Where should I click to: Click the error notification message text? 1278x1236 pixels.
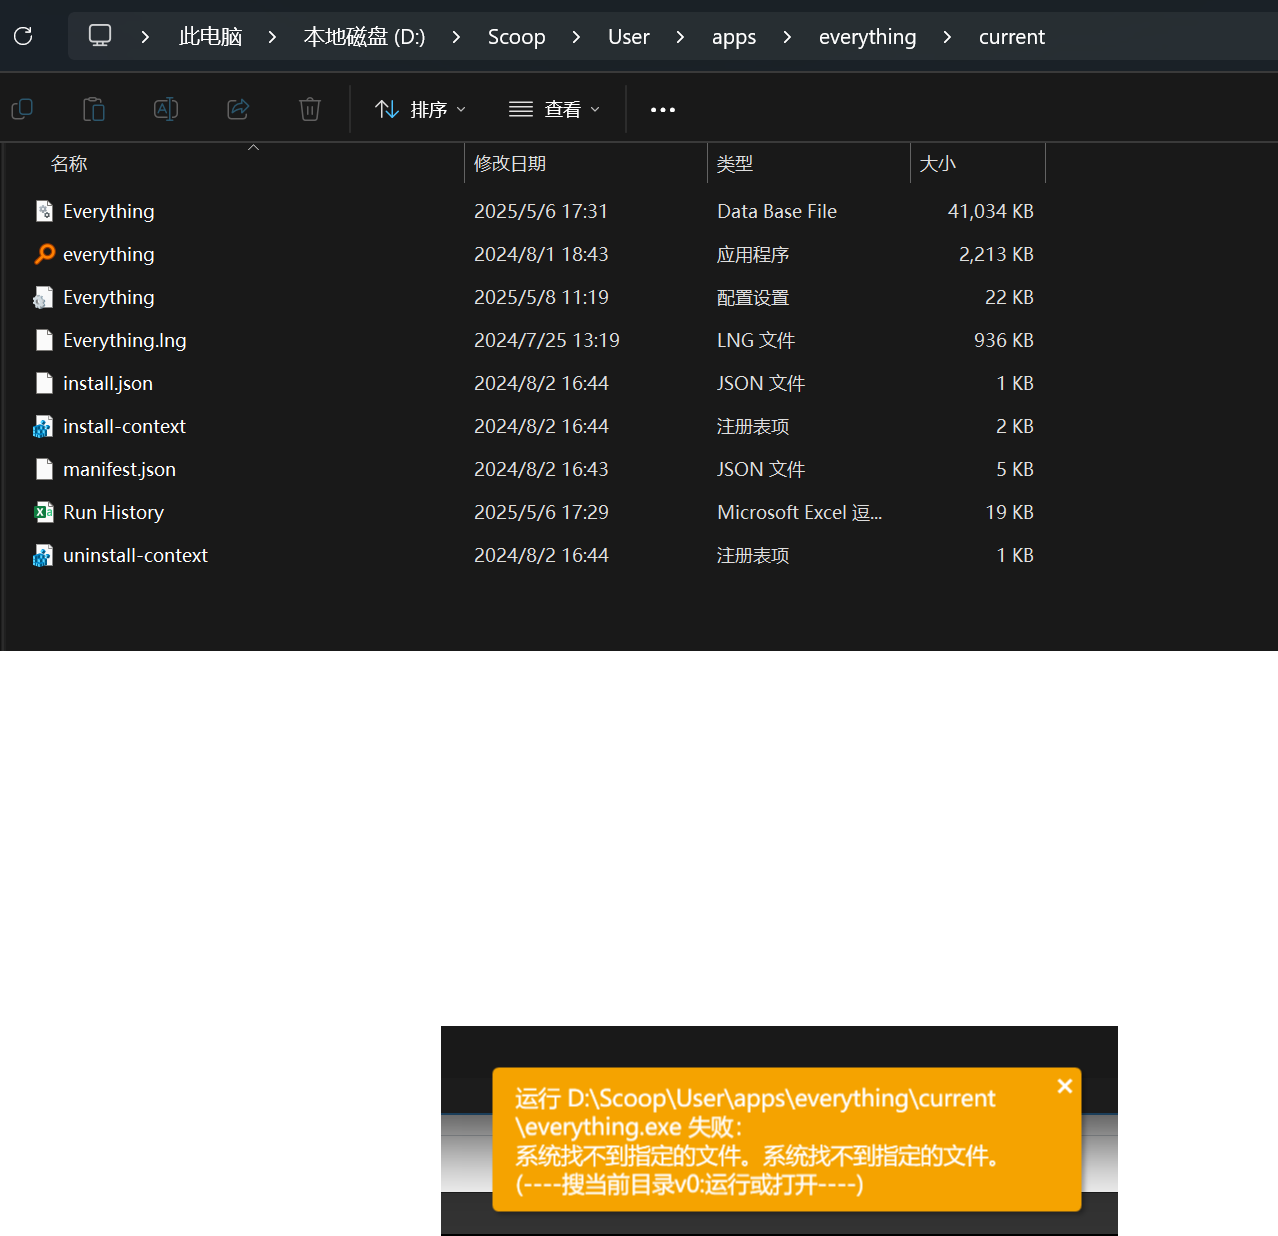760,1141
